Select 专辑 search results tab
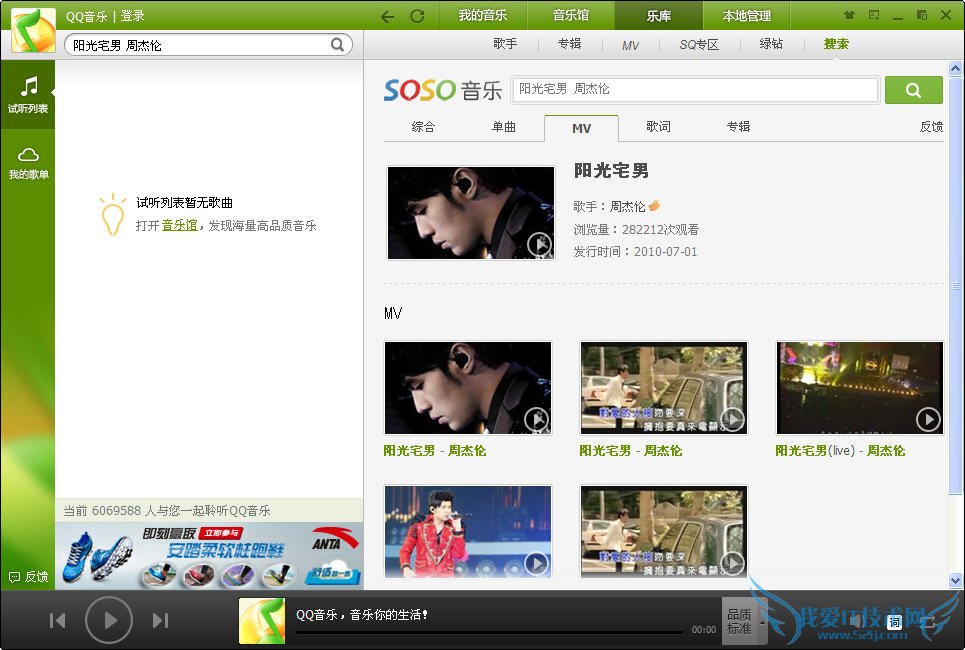Image resolution: width=965 pixels, height=650 pixels. point(739,127)
